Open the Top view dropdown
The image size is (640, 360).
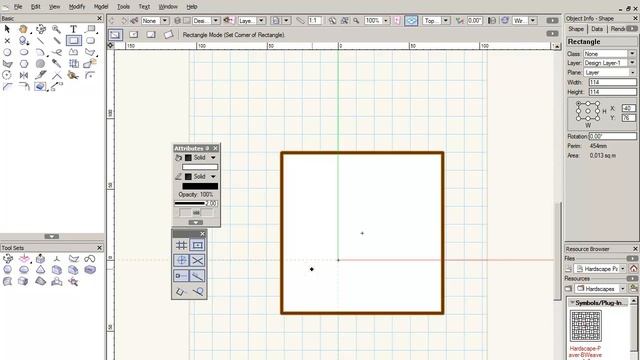point(445,20)
